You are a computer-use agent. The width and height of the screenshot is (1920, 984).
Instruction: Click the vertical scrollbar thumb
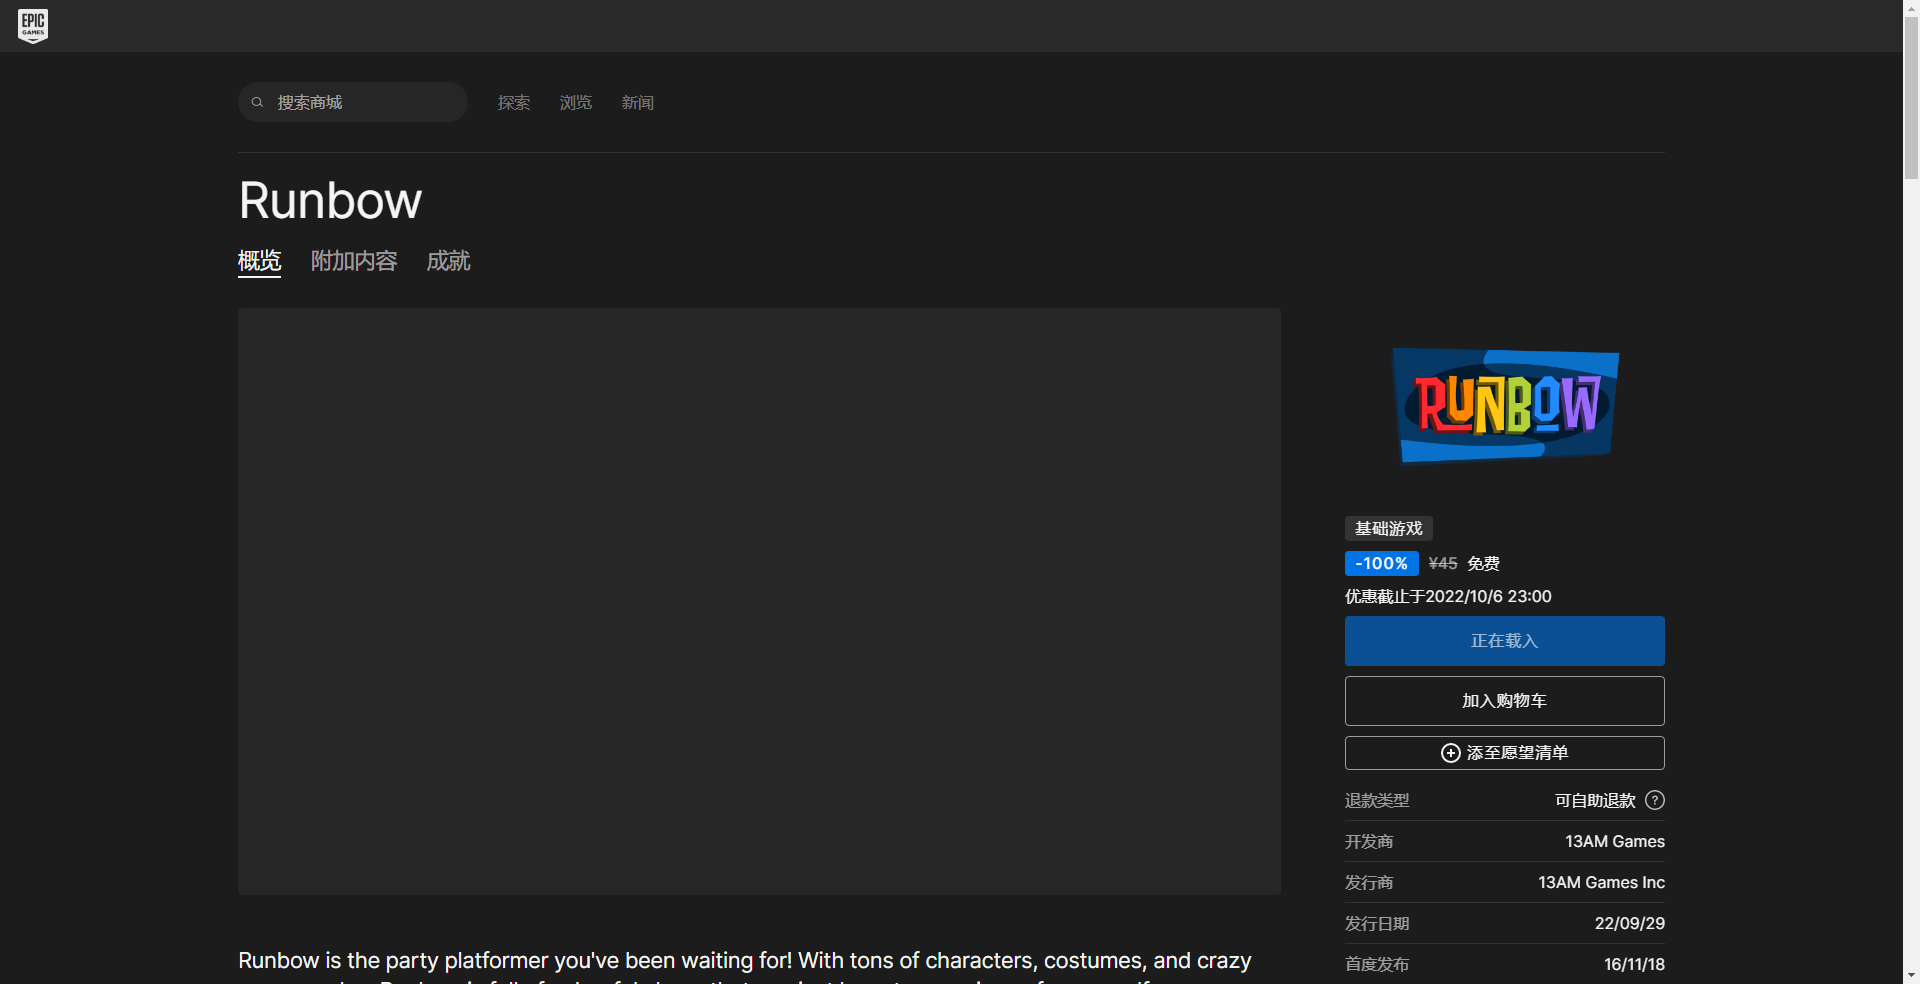[1911, 97]
